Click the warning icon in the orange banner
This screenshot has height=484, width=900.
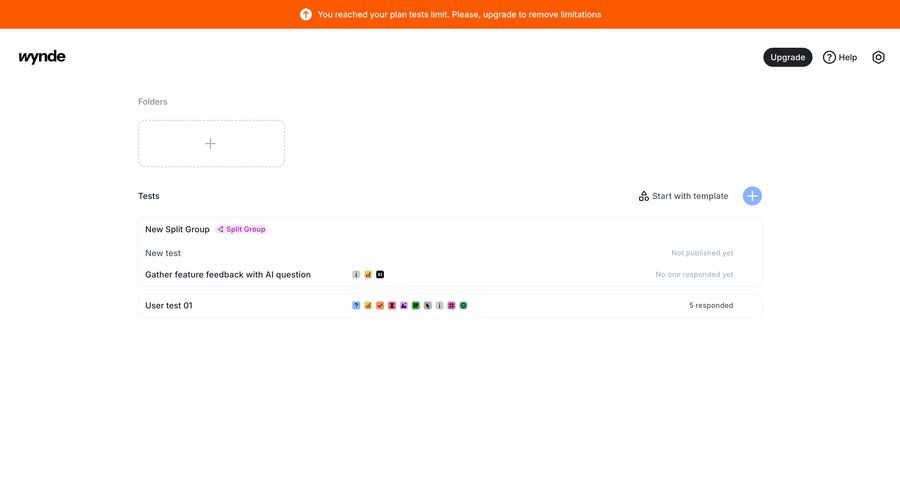point(306,14)
